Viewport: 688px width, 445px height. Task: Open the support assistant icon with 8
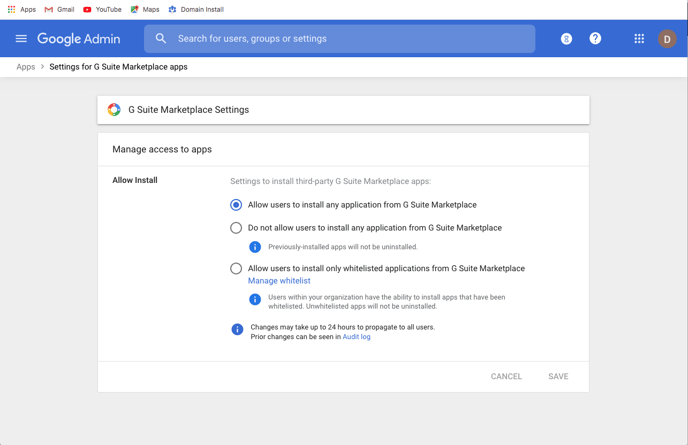pyautogui.click(x=566, y=39)
